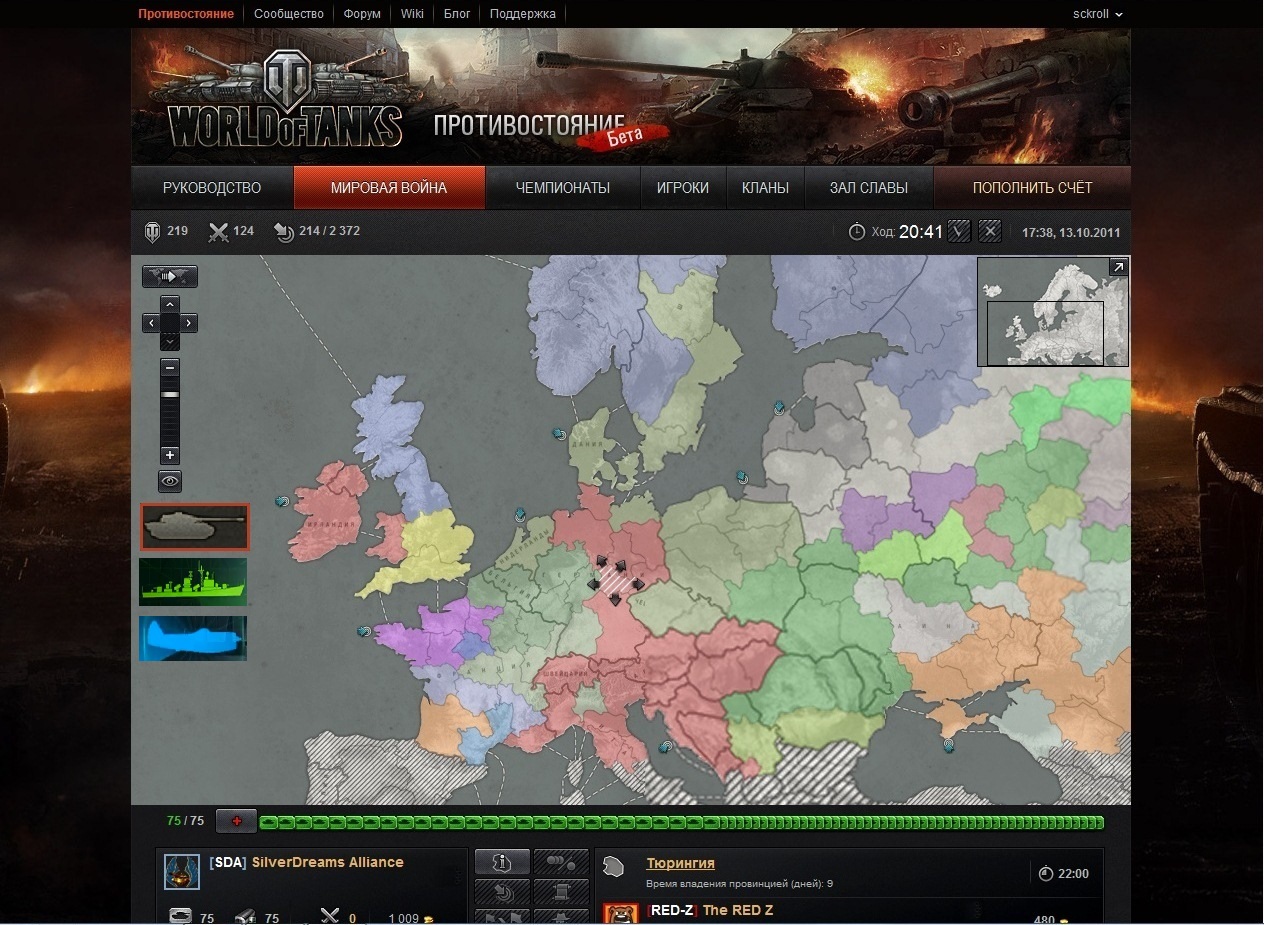Pan the map up with arrow button
The width and height of the screenshot is (1264, 925).
pos(170,303)
